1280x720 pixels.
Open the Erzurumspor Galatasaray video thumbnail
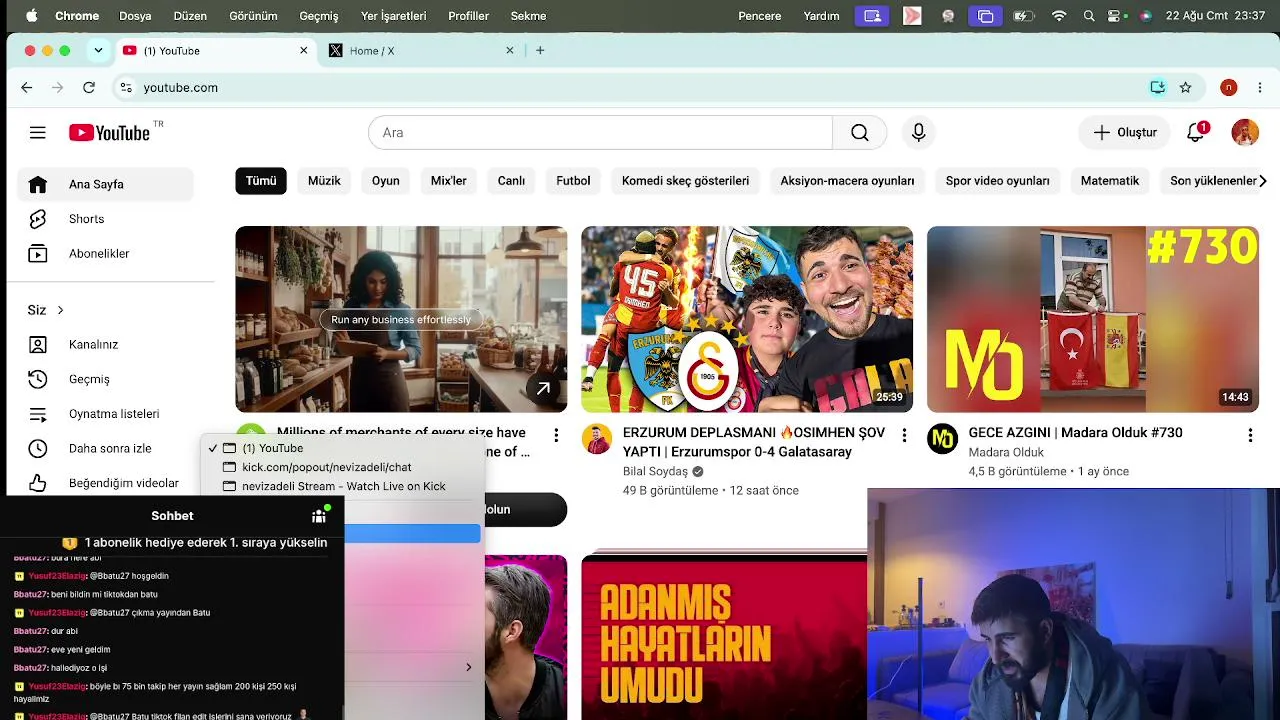[747, 319]
